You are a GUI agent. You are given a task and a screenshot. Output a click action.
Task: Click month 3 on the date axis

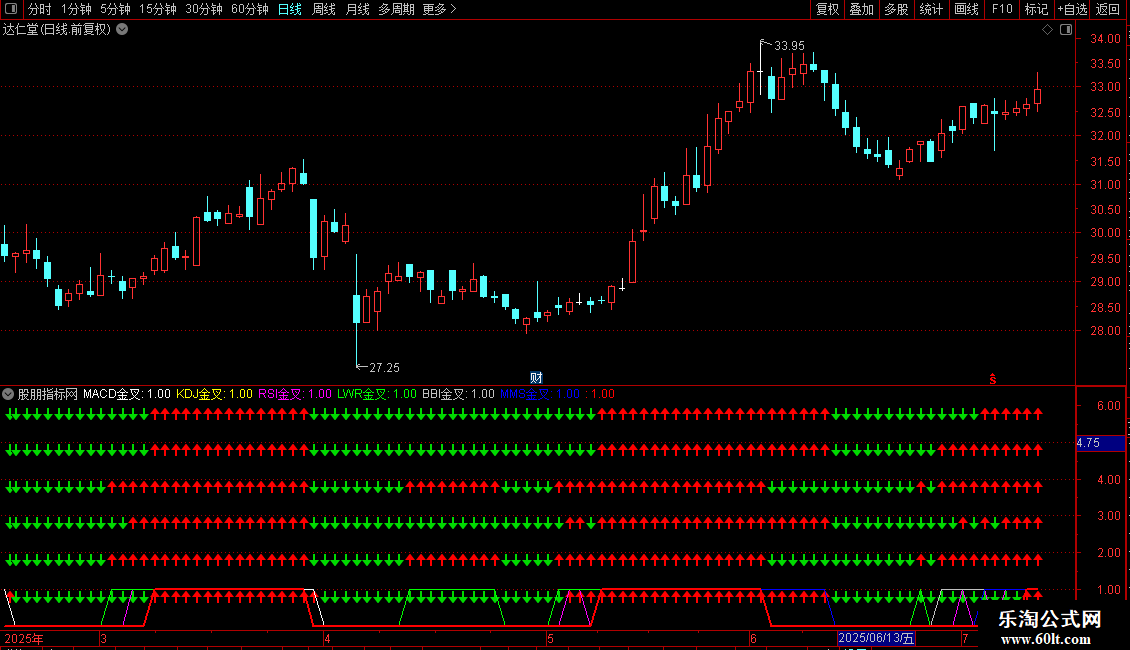[x=104, y=638]
